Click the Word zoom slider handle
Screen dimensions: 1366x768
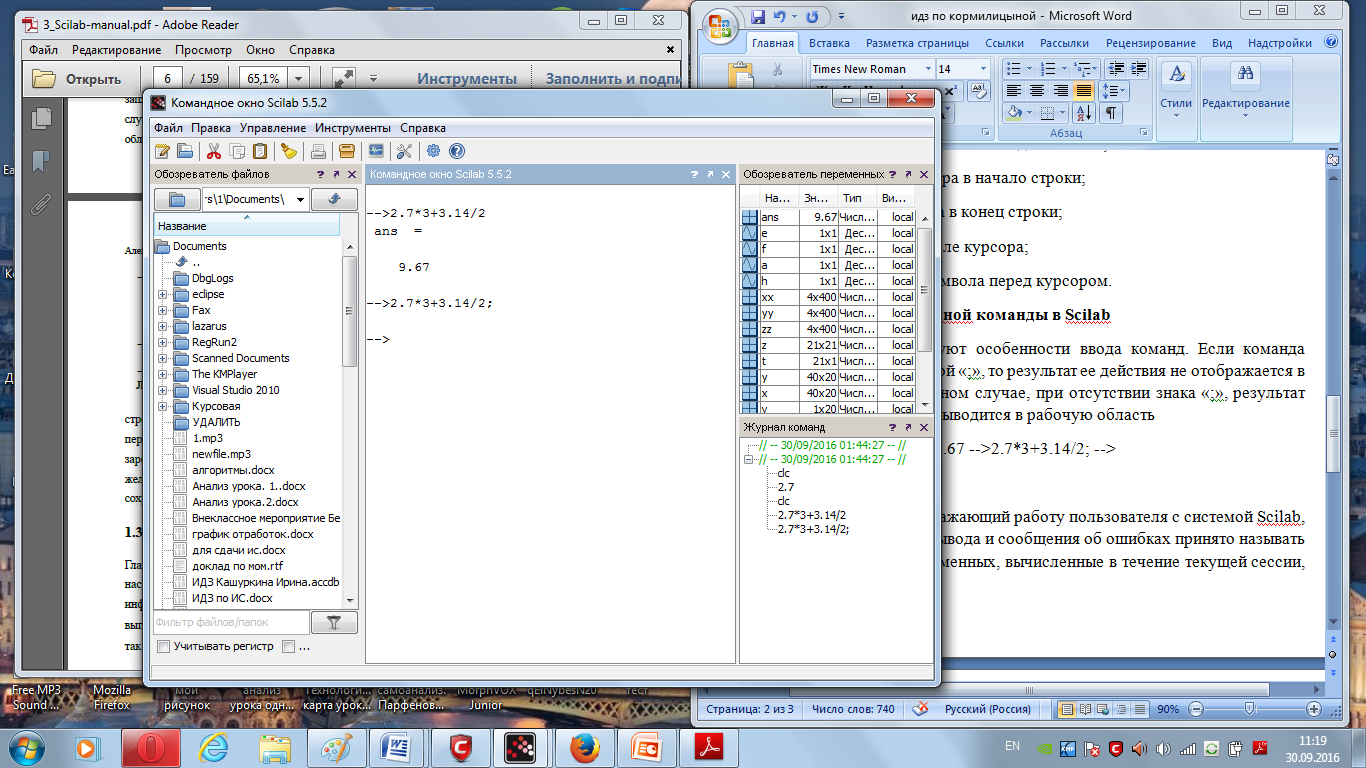[x=1250, y=709]
